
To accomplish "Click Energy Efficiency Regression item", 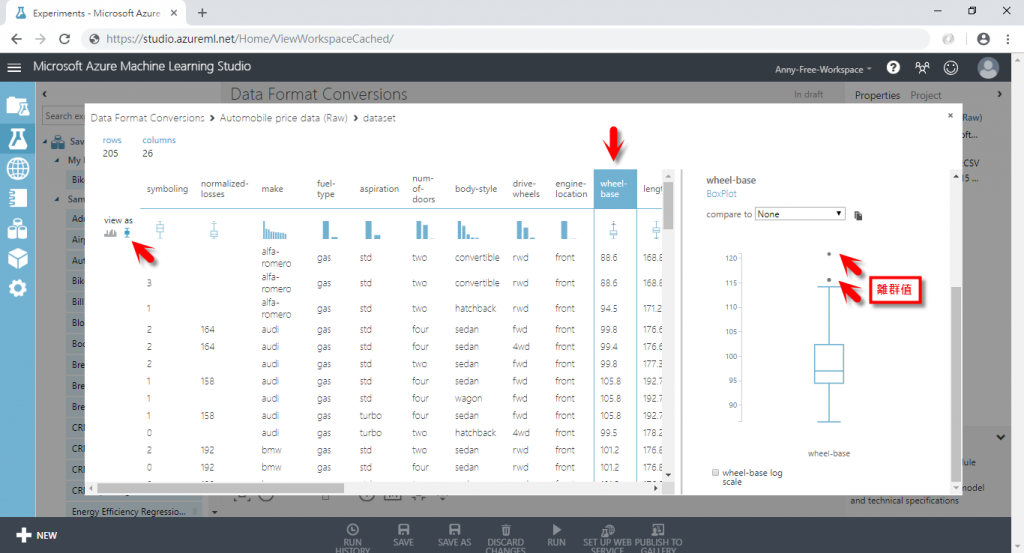I will click(129, 511).
